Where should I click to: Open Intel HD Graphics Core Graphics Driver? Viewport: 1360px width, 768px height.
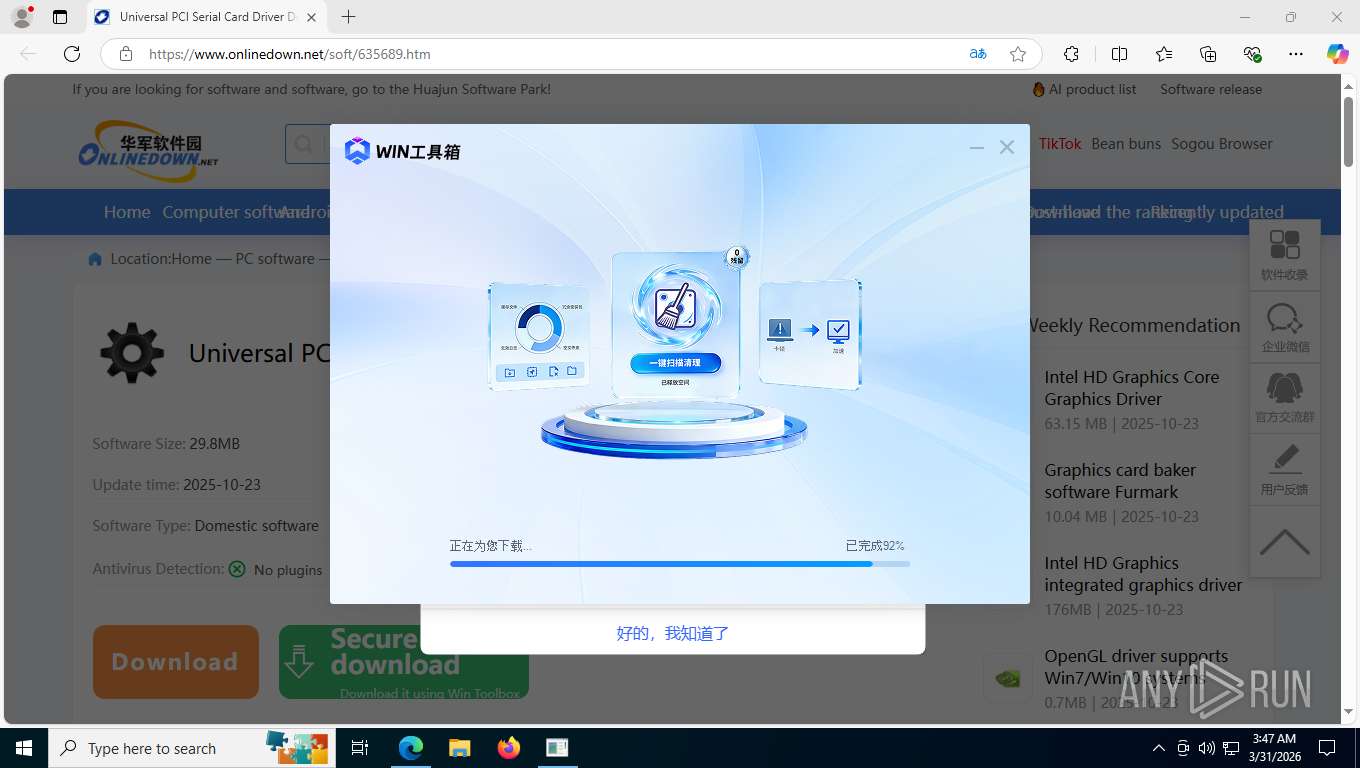point(1132,388)
